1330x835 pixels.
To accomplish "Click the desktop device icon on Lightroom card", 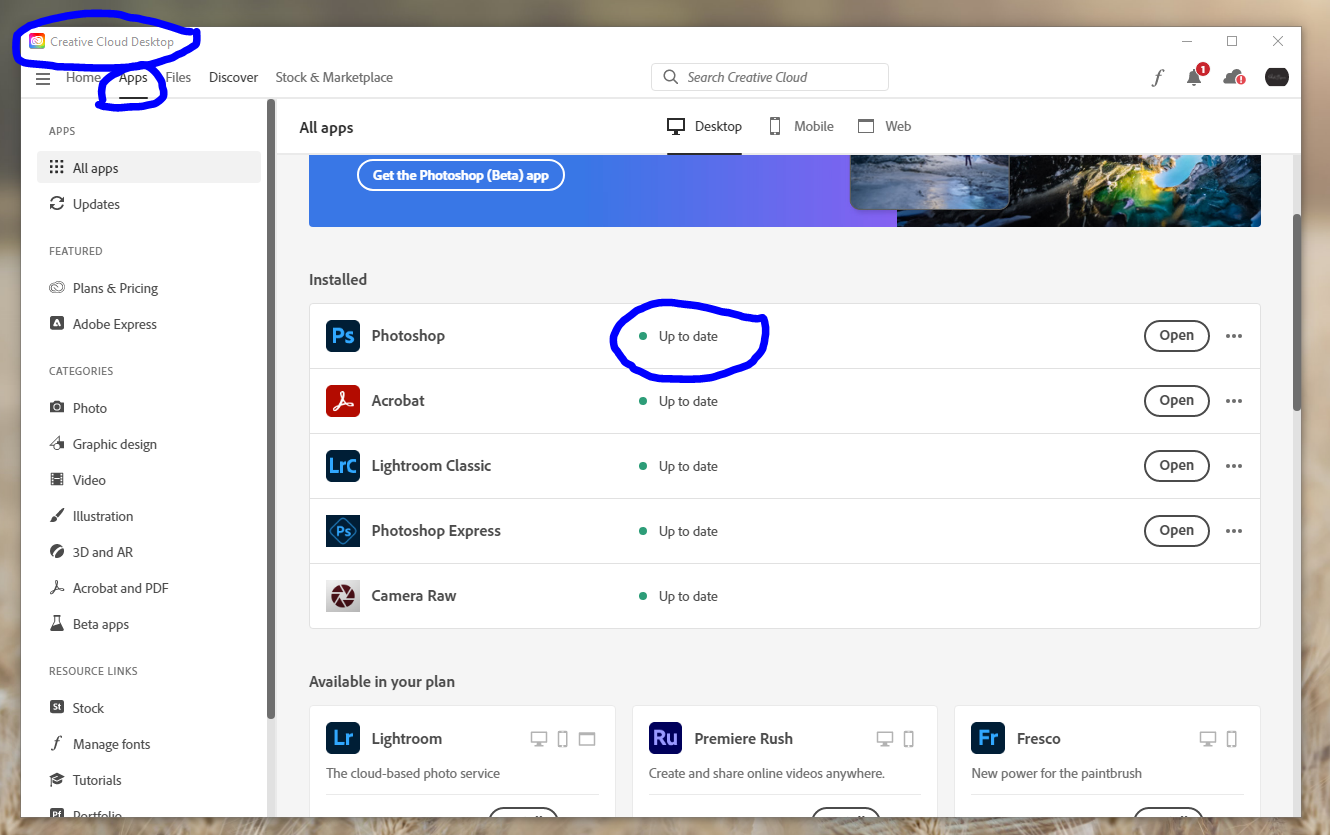I will point(539,739).
